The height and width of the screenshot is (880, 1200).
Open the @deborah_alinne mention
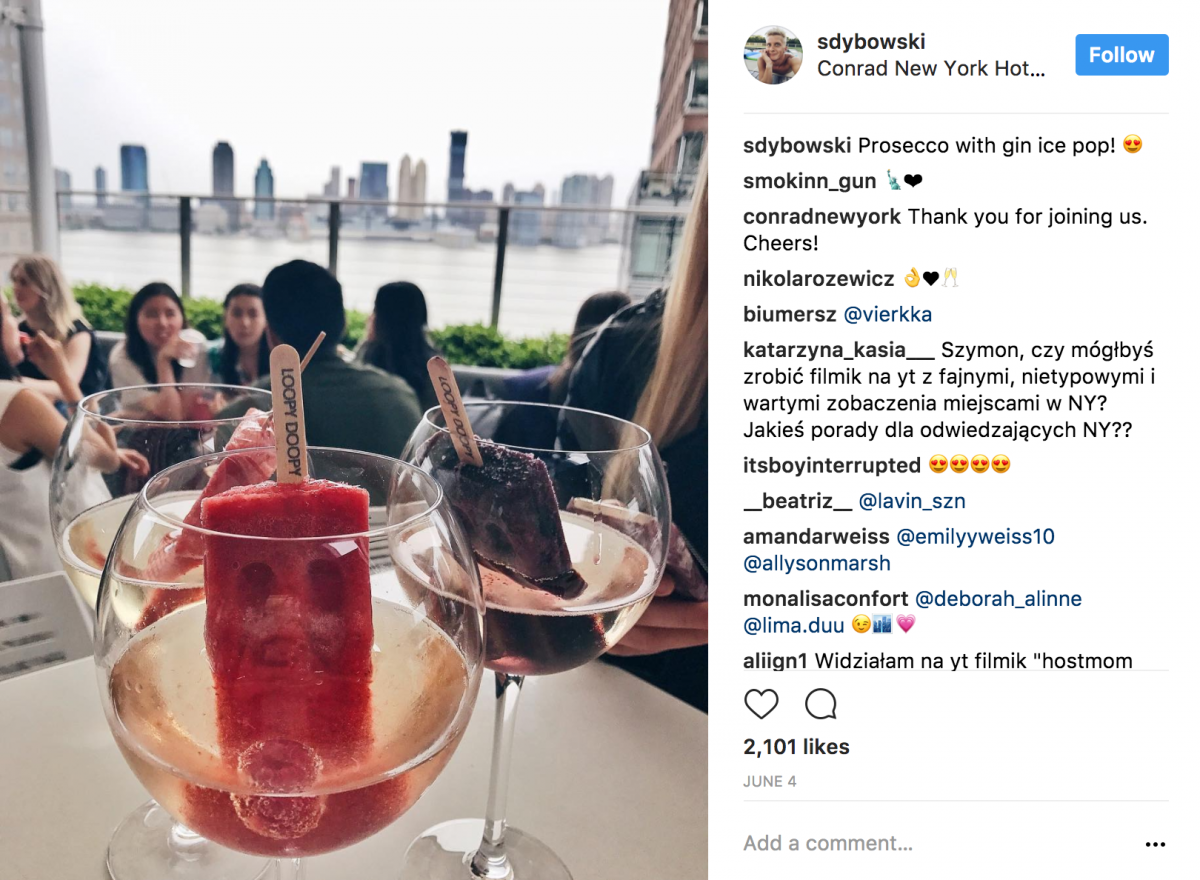[999, 599]
